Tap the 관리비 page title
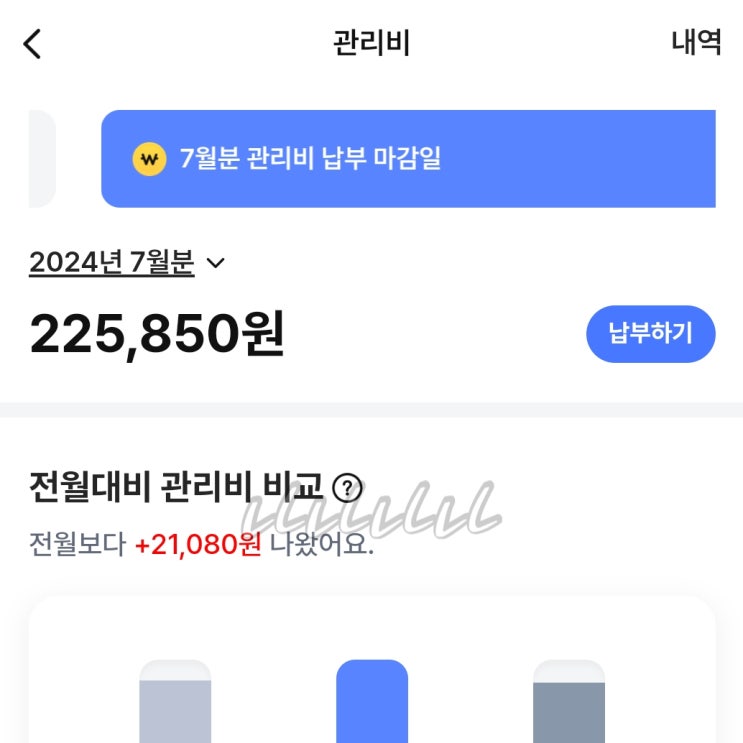Viewport: 743px width, 743px height. point(371,44)
